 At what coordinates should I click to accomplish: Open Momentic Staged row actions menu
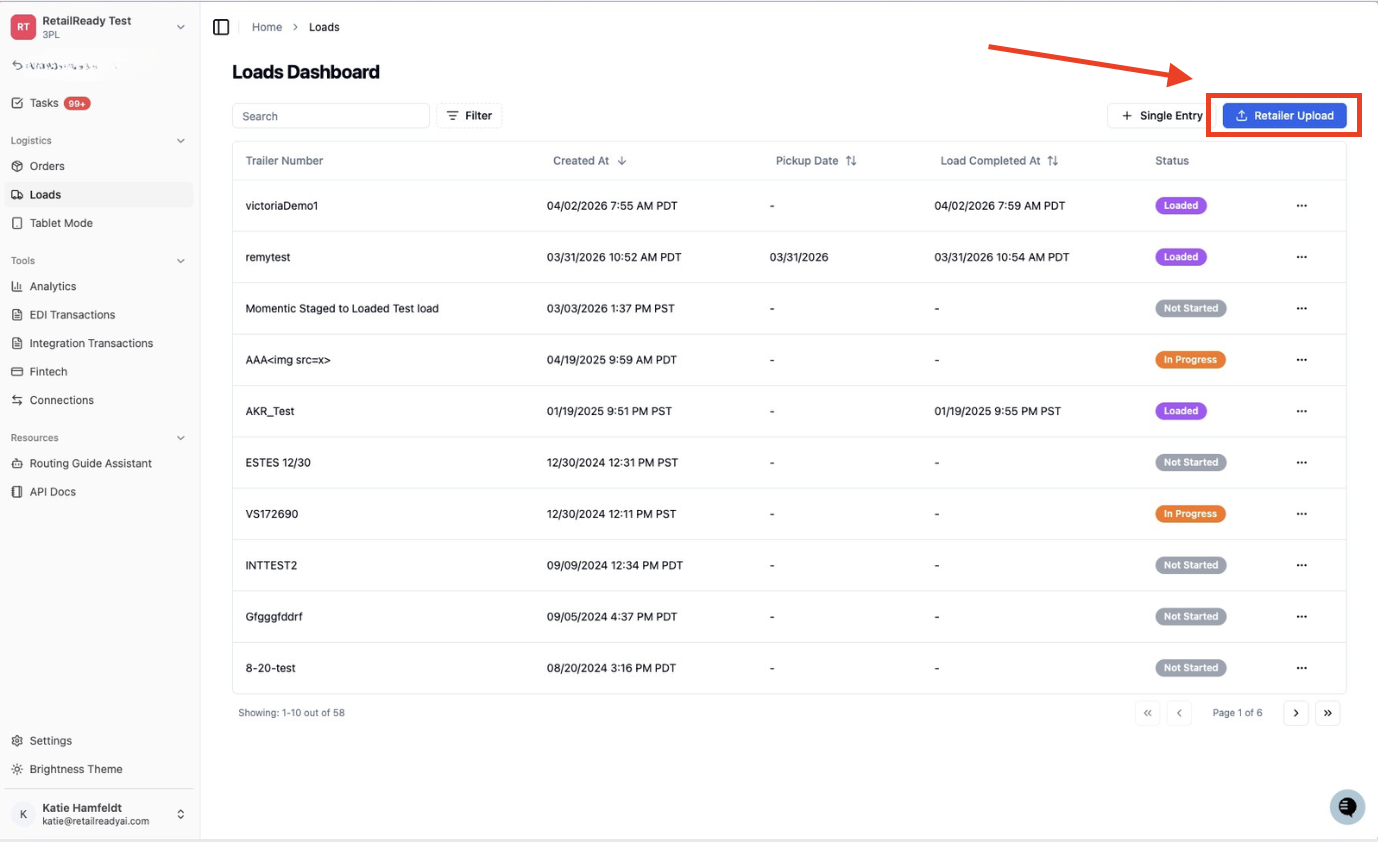[1301, 308]
